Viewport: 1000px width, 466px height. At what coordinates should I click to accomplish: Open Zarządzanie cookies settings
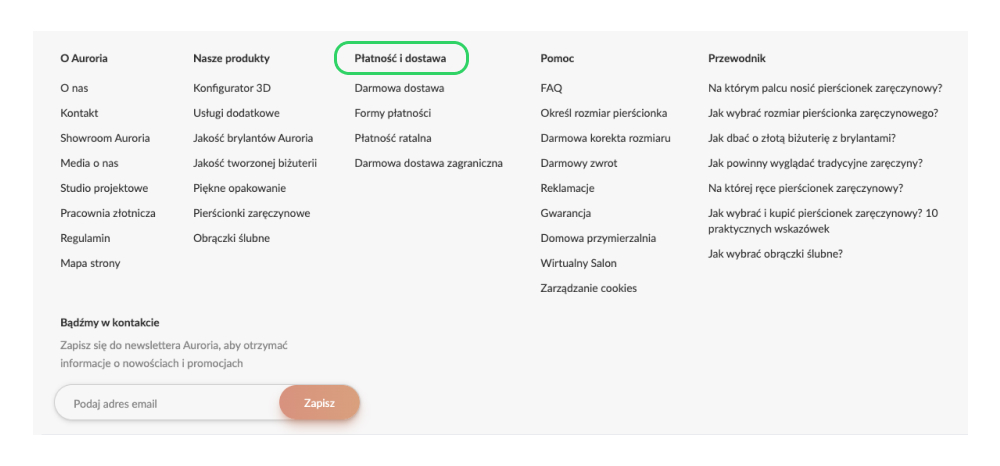[x=588, y=288]
